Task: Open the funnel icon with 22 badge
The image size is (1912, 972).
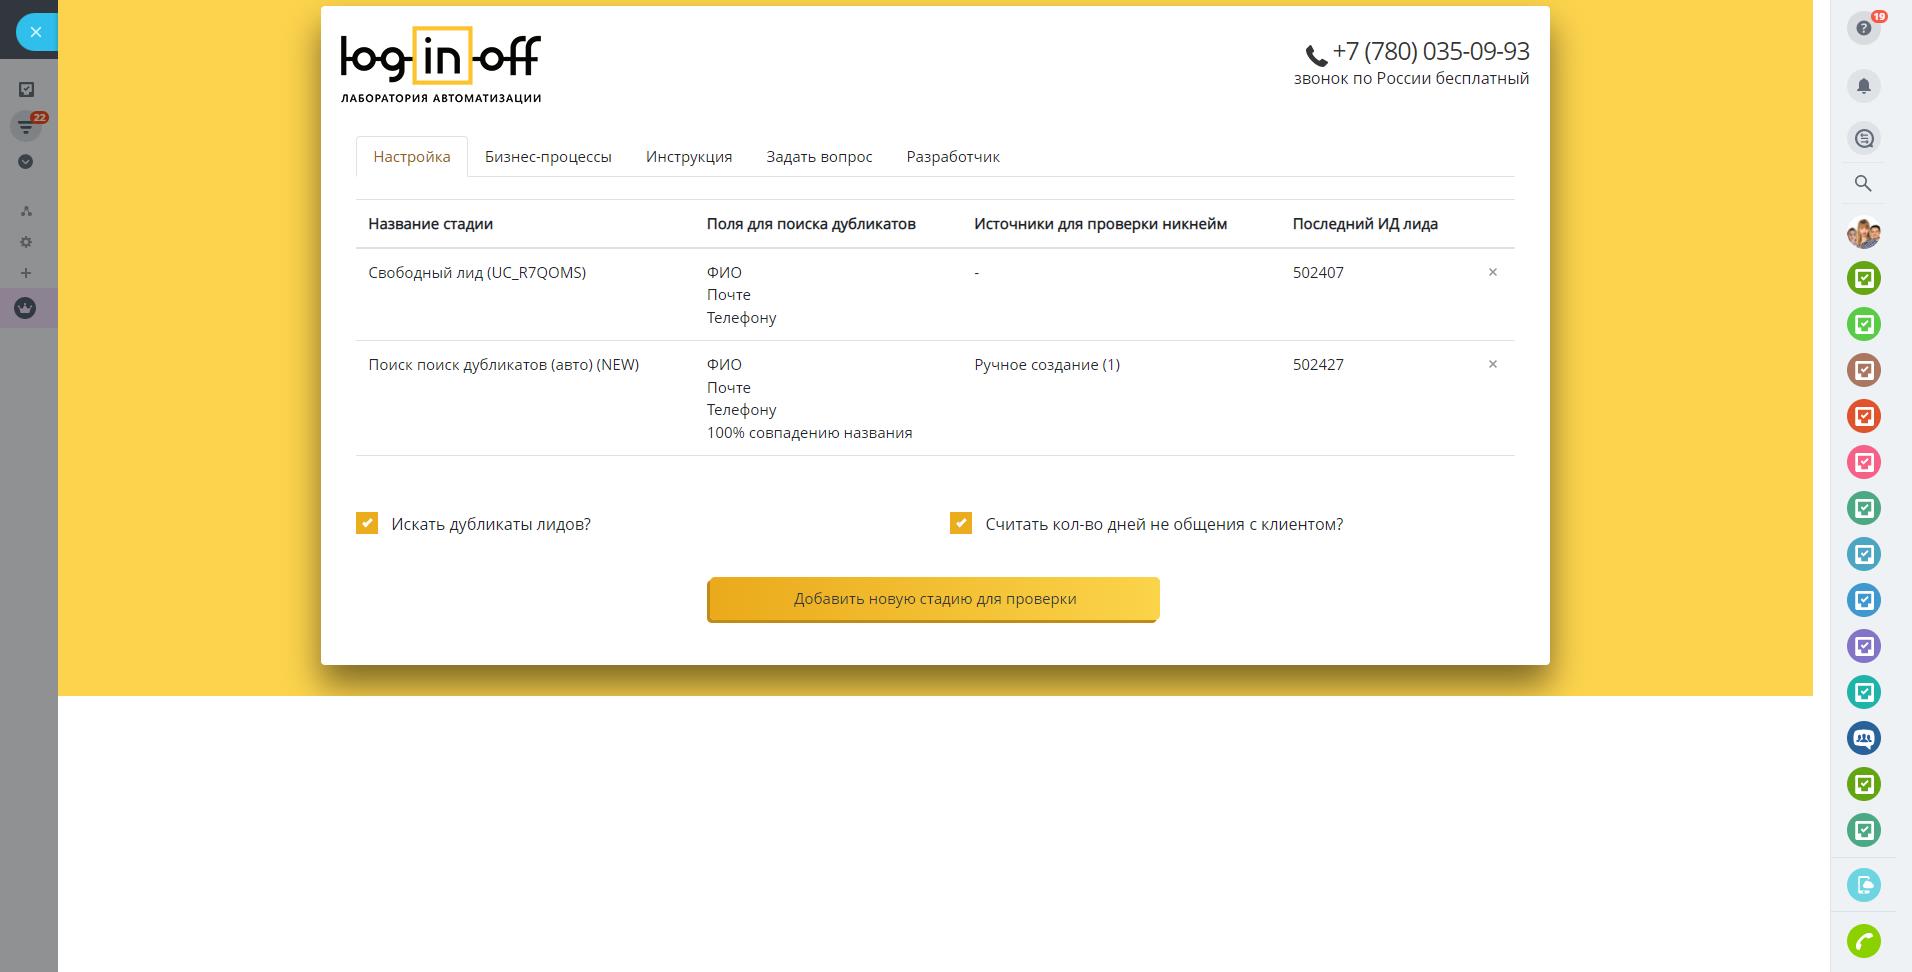Action: click(26, 126)
